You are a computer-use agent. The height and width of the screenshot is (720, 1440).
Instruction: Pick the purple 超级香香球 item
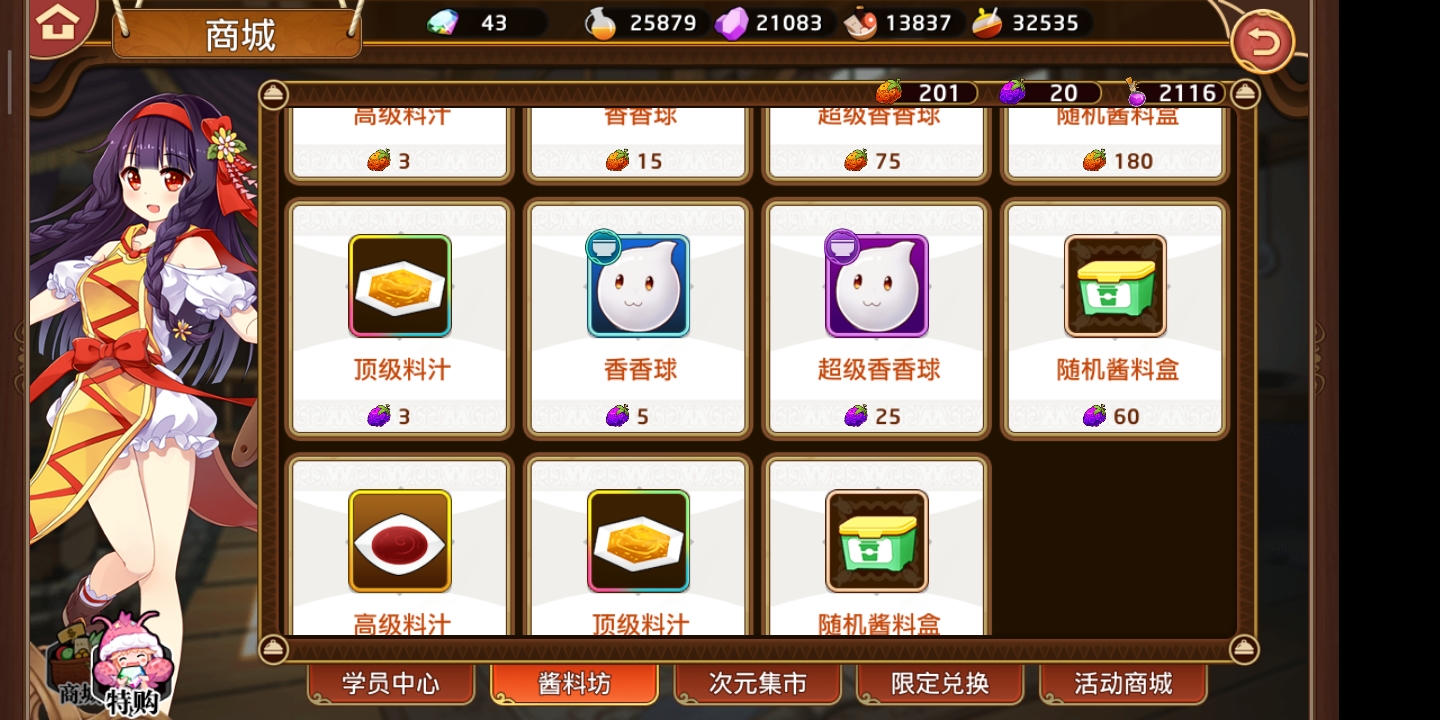click(877, 320)
